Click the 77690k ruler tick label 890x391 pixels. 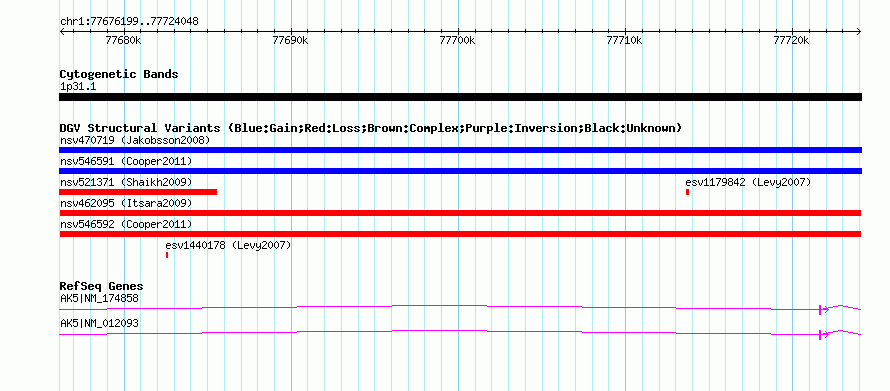pos(290,40)
